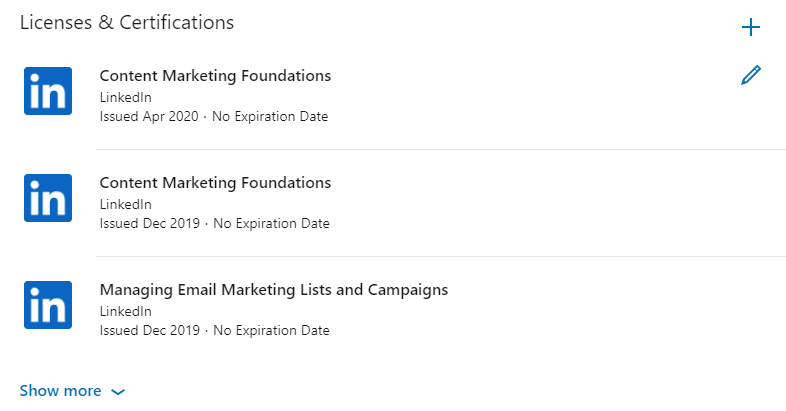
Task: Click the Licenses & Certifications heading
Action: [x=127, y=23]
